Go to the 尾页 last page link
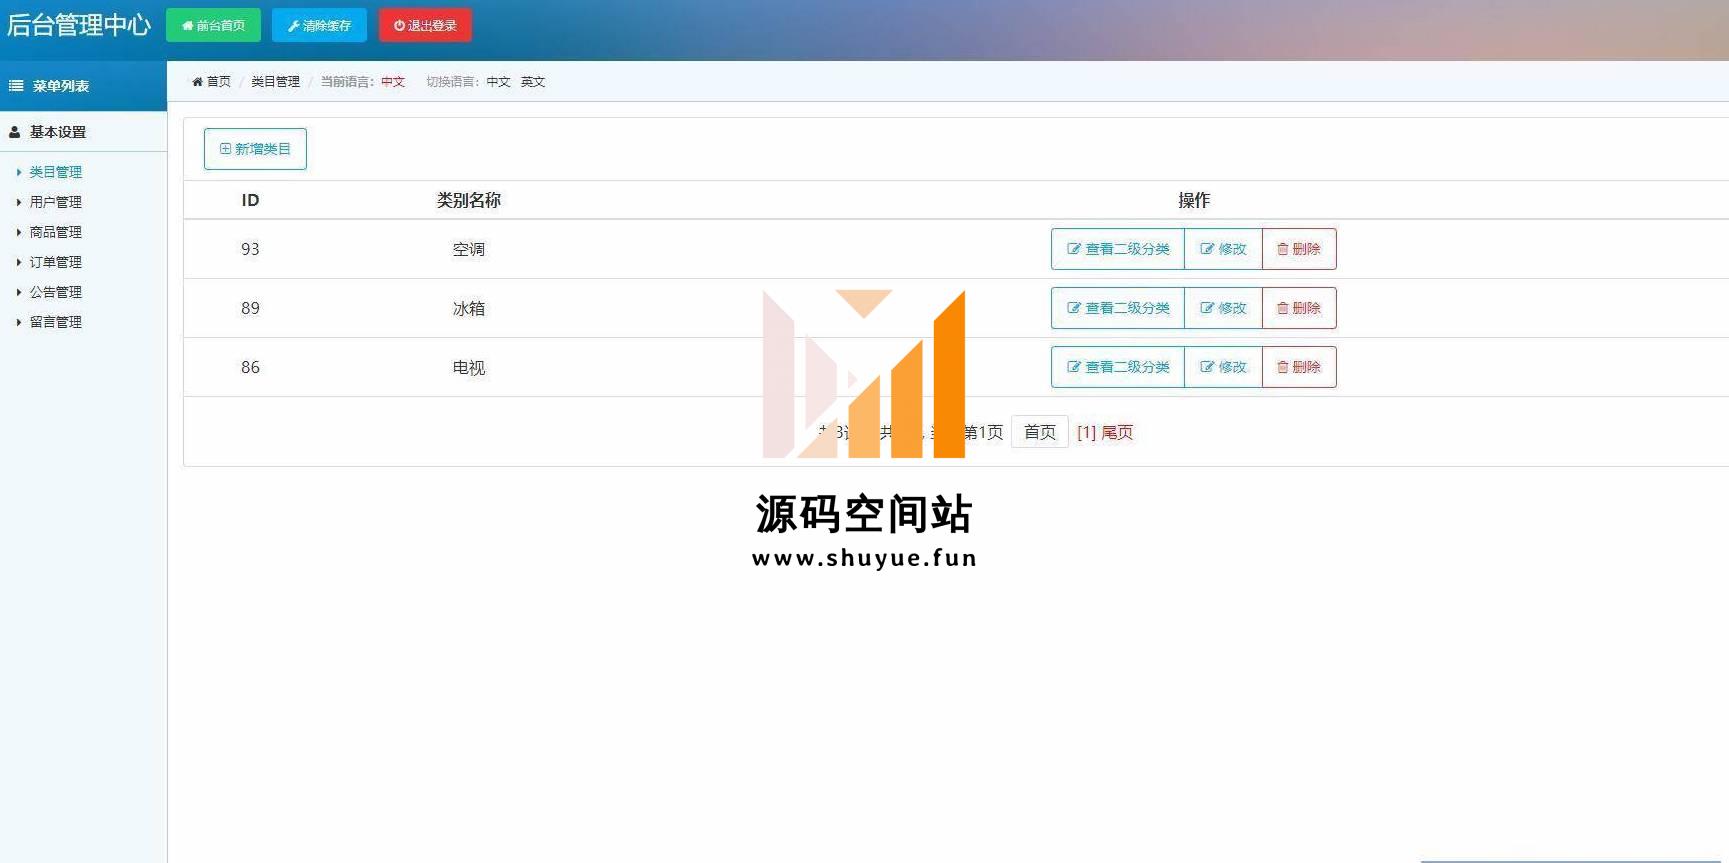 [x=1117, y=432]
